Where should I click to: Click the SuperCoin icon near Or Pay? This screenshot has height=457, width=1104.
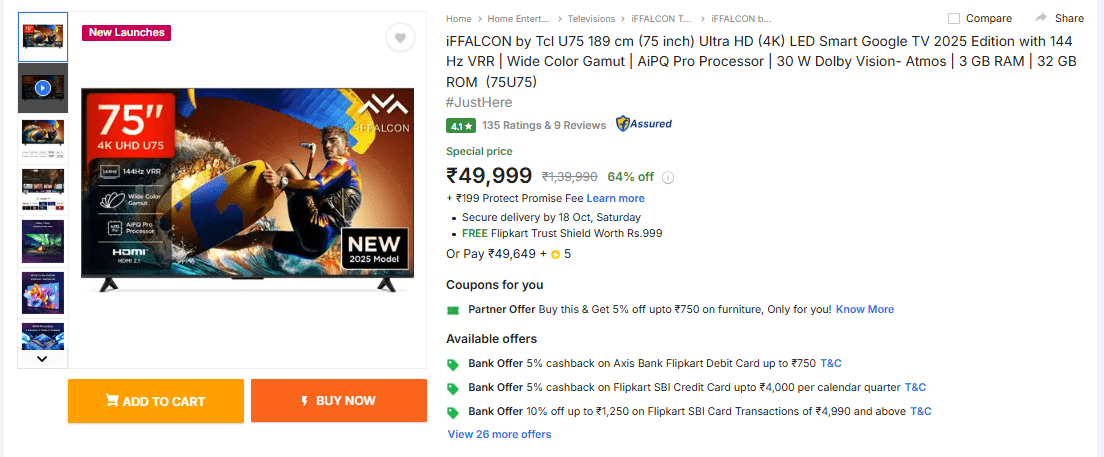[x=556, y=254]
